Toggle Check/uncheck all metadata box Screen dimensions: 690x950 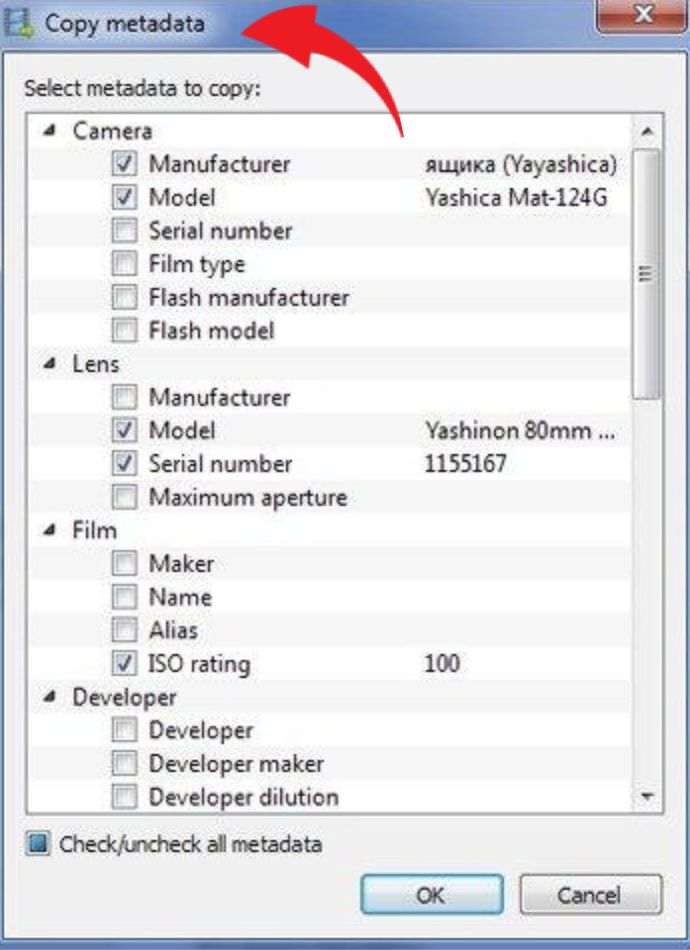38,843
